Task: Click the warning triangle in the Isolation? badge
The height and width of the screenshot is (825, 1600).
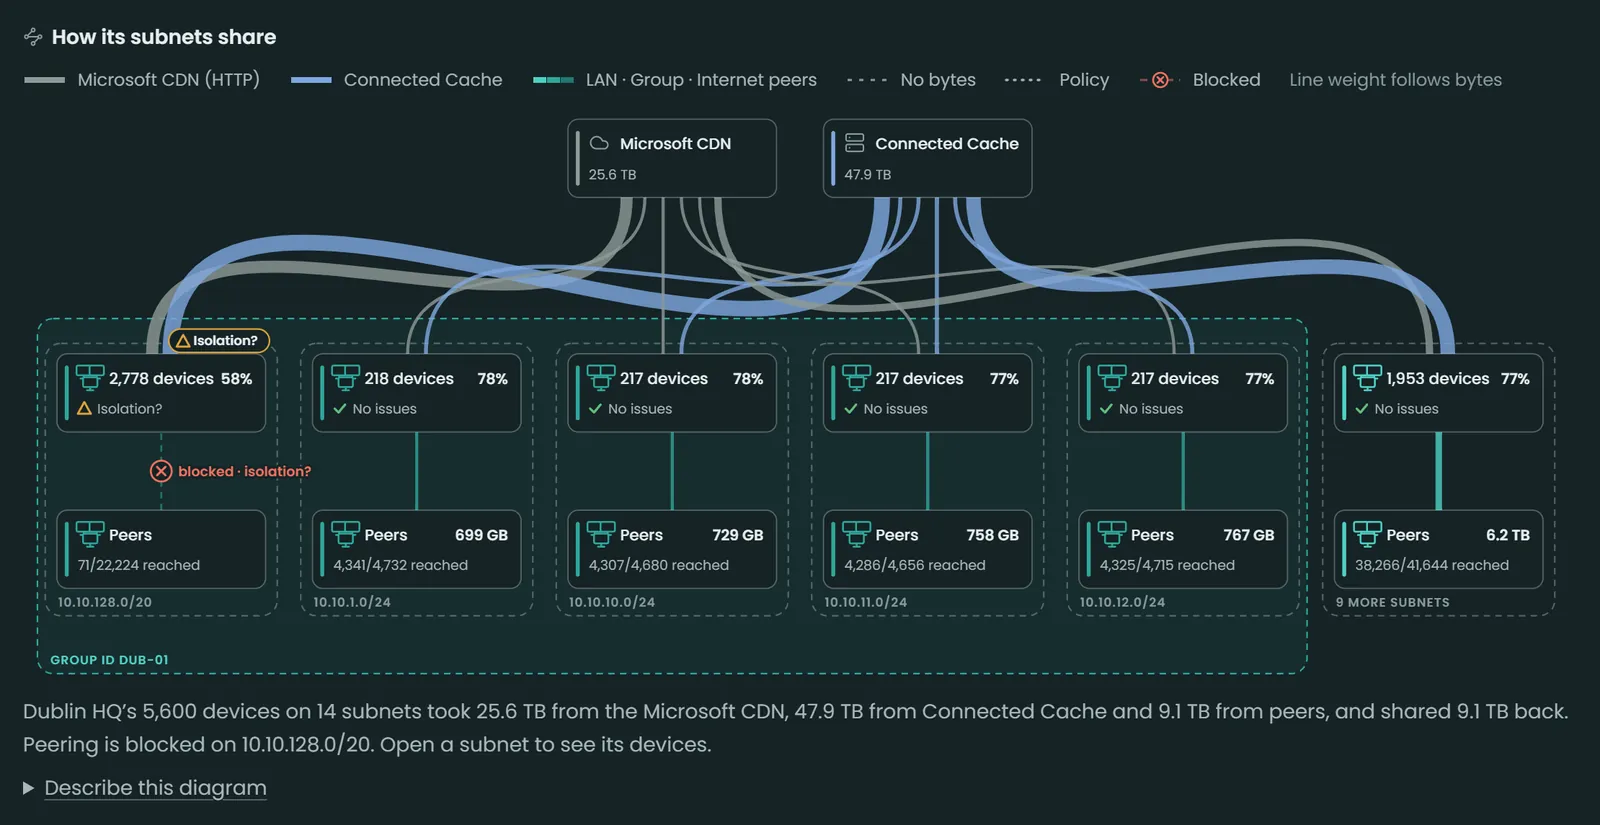Action: pyautogui.click(x=183, y=341)
